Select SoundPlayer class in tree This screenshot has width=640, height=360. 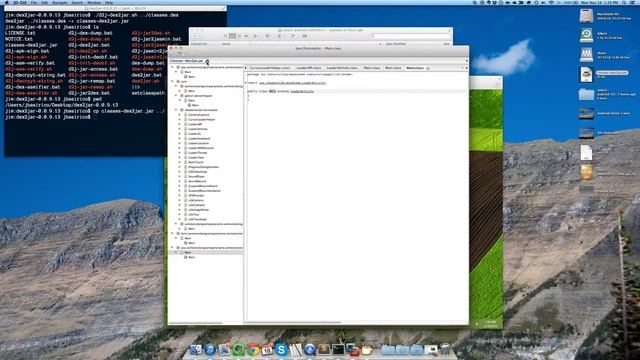pyautogui.click(x=197, y=177)
